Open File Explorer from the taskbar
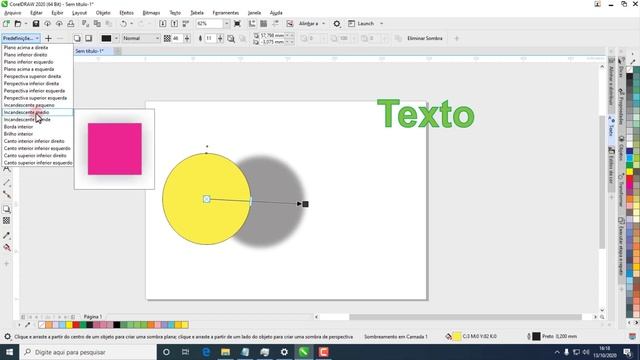Viewport: 640px width, 360px height. tap(225, 352)
